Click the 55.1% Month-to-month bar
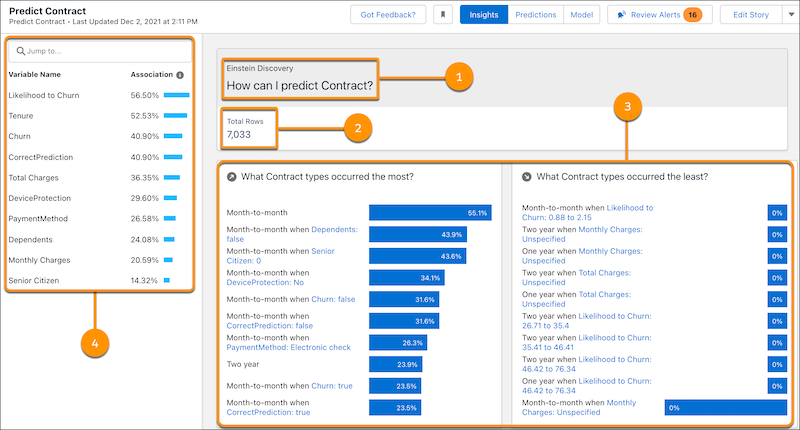 (430, 213)
